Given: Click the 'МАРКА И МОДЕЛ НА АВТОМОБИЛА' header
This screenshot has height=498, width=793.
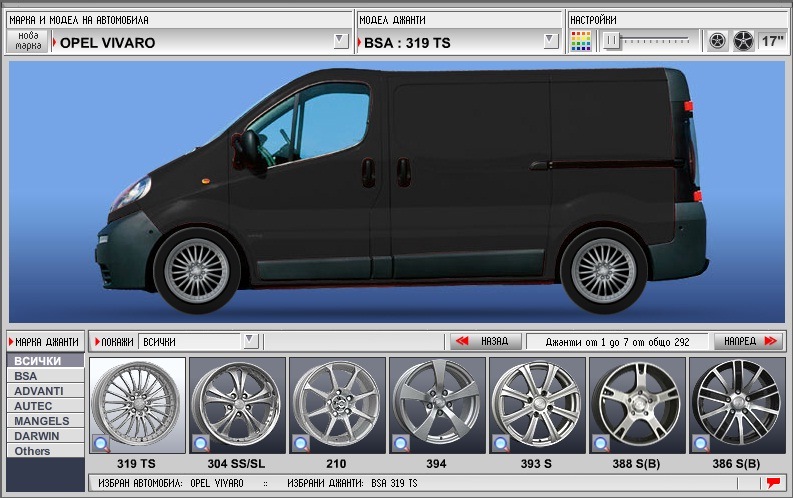Looking at the screenshot, I should (x=79, y=20).
